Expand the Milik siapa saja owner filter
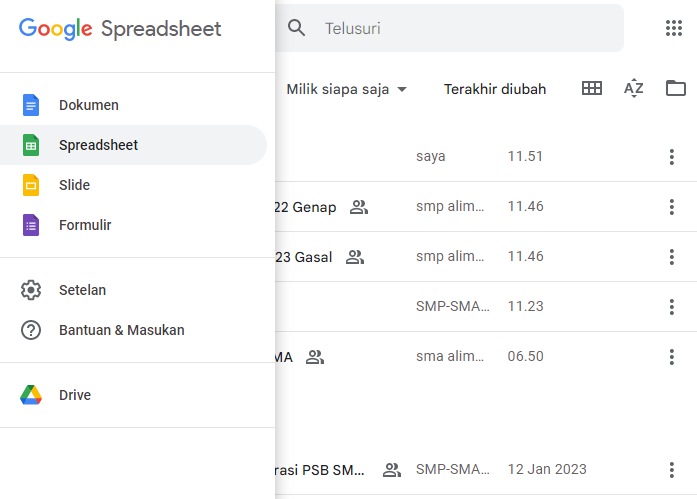Screen dimensions: 697x499 pyautogui.click(x=347, y=89)
